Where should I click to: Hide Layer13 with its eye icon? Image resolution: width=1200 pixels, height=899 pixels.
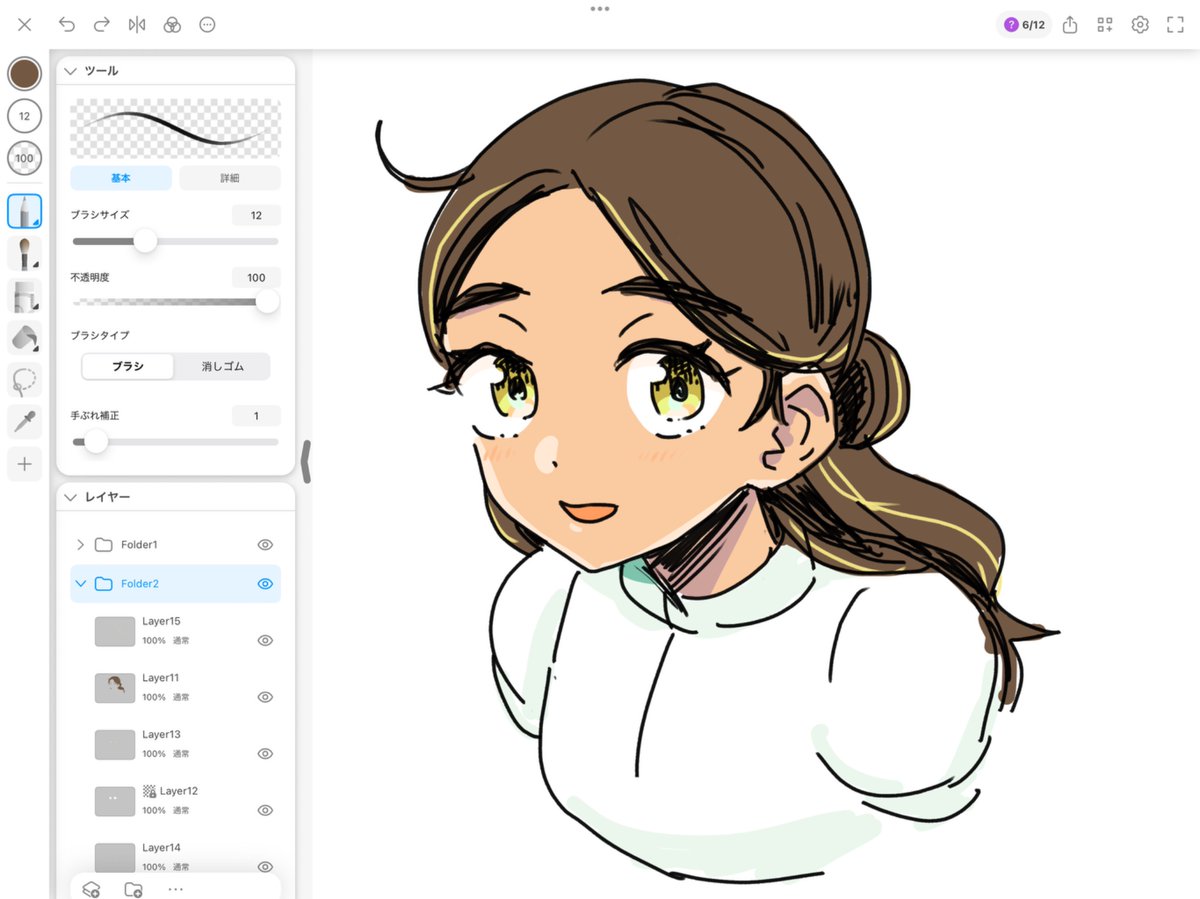265,753
